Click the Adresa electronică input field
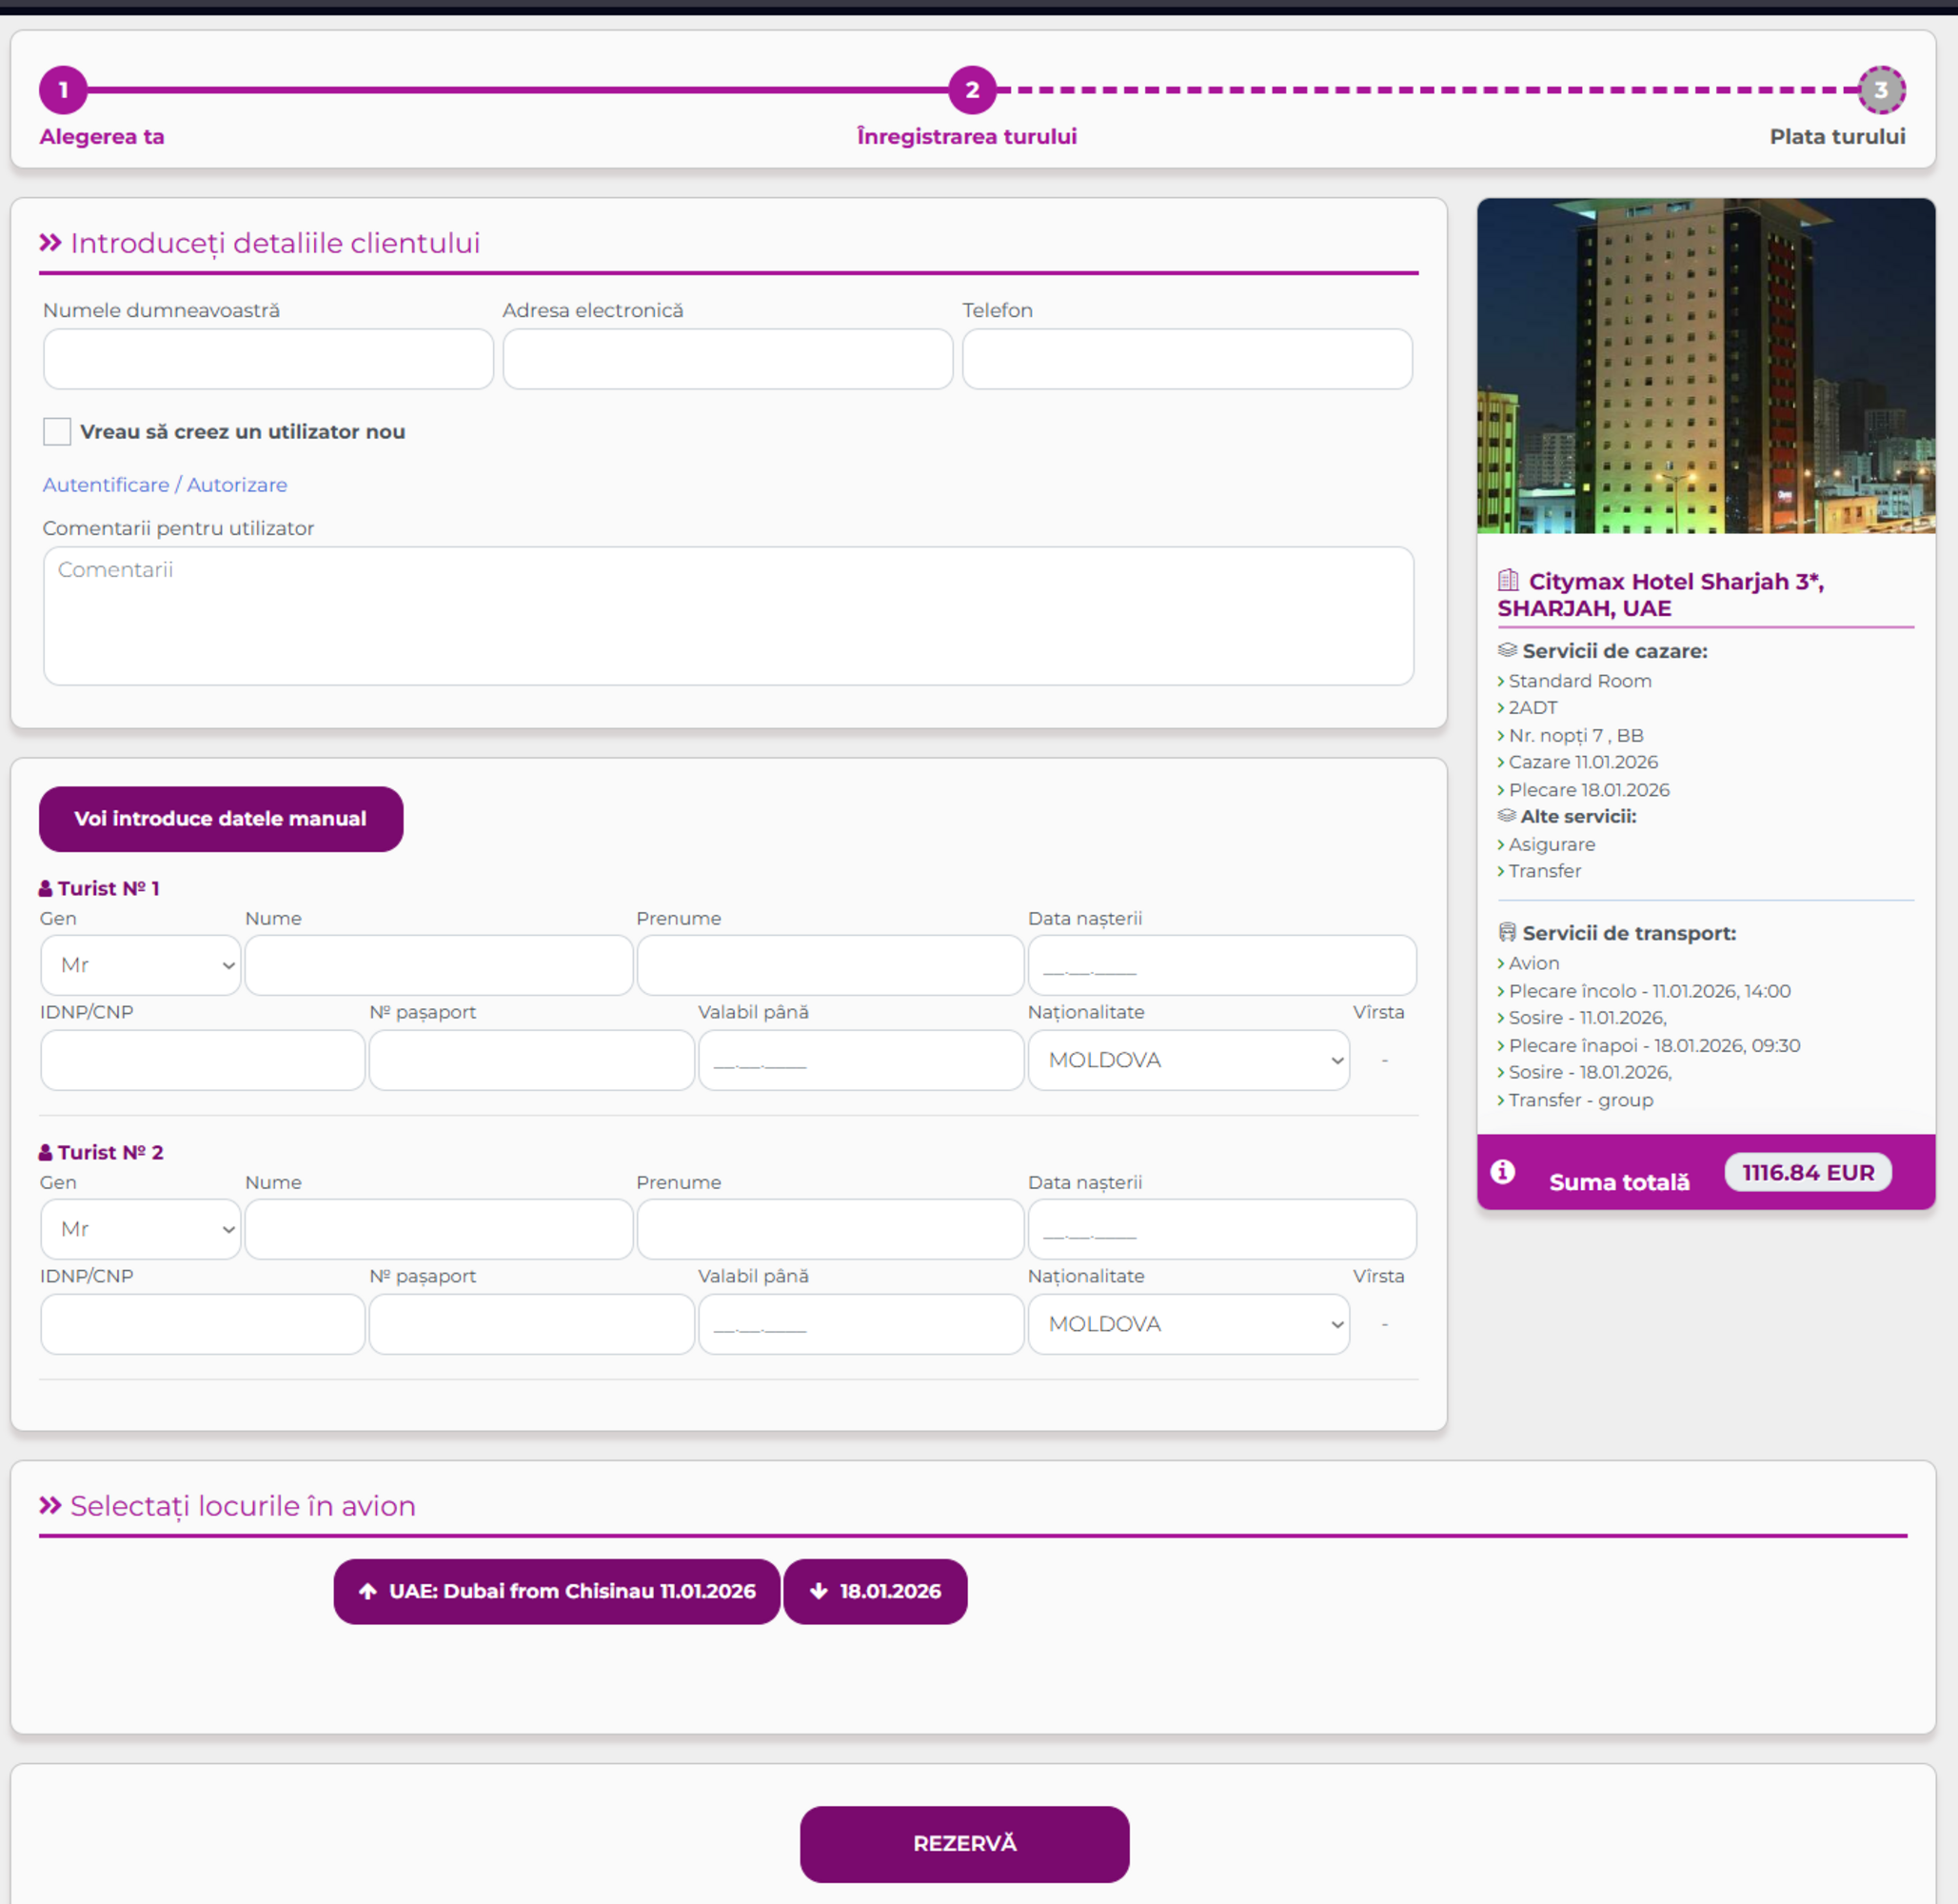 [x=727, y=359]
